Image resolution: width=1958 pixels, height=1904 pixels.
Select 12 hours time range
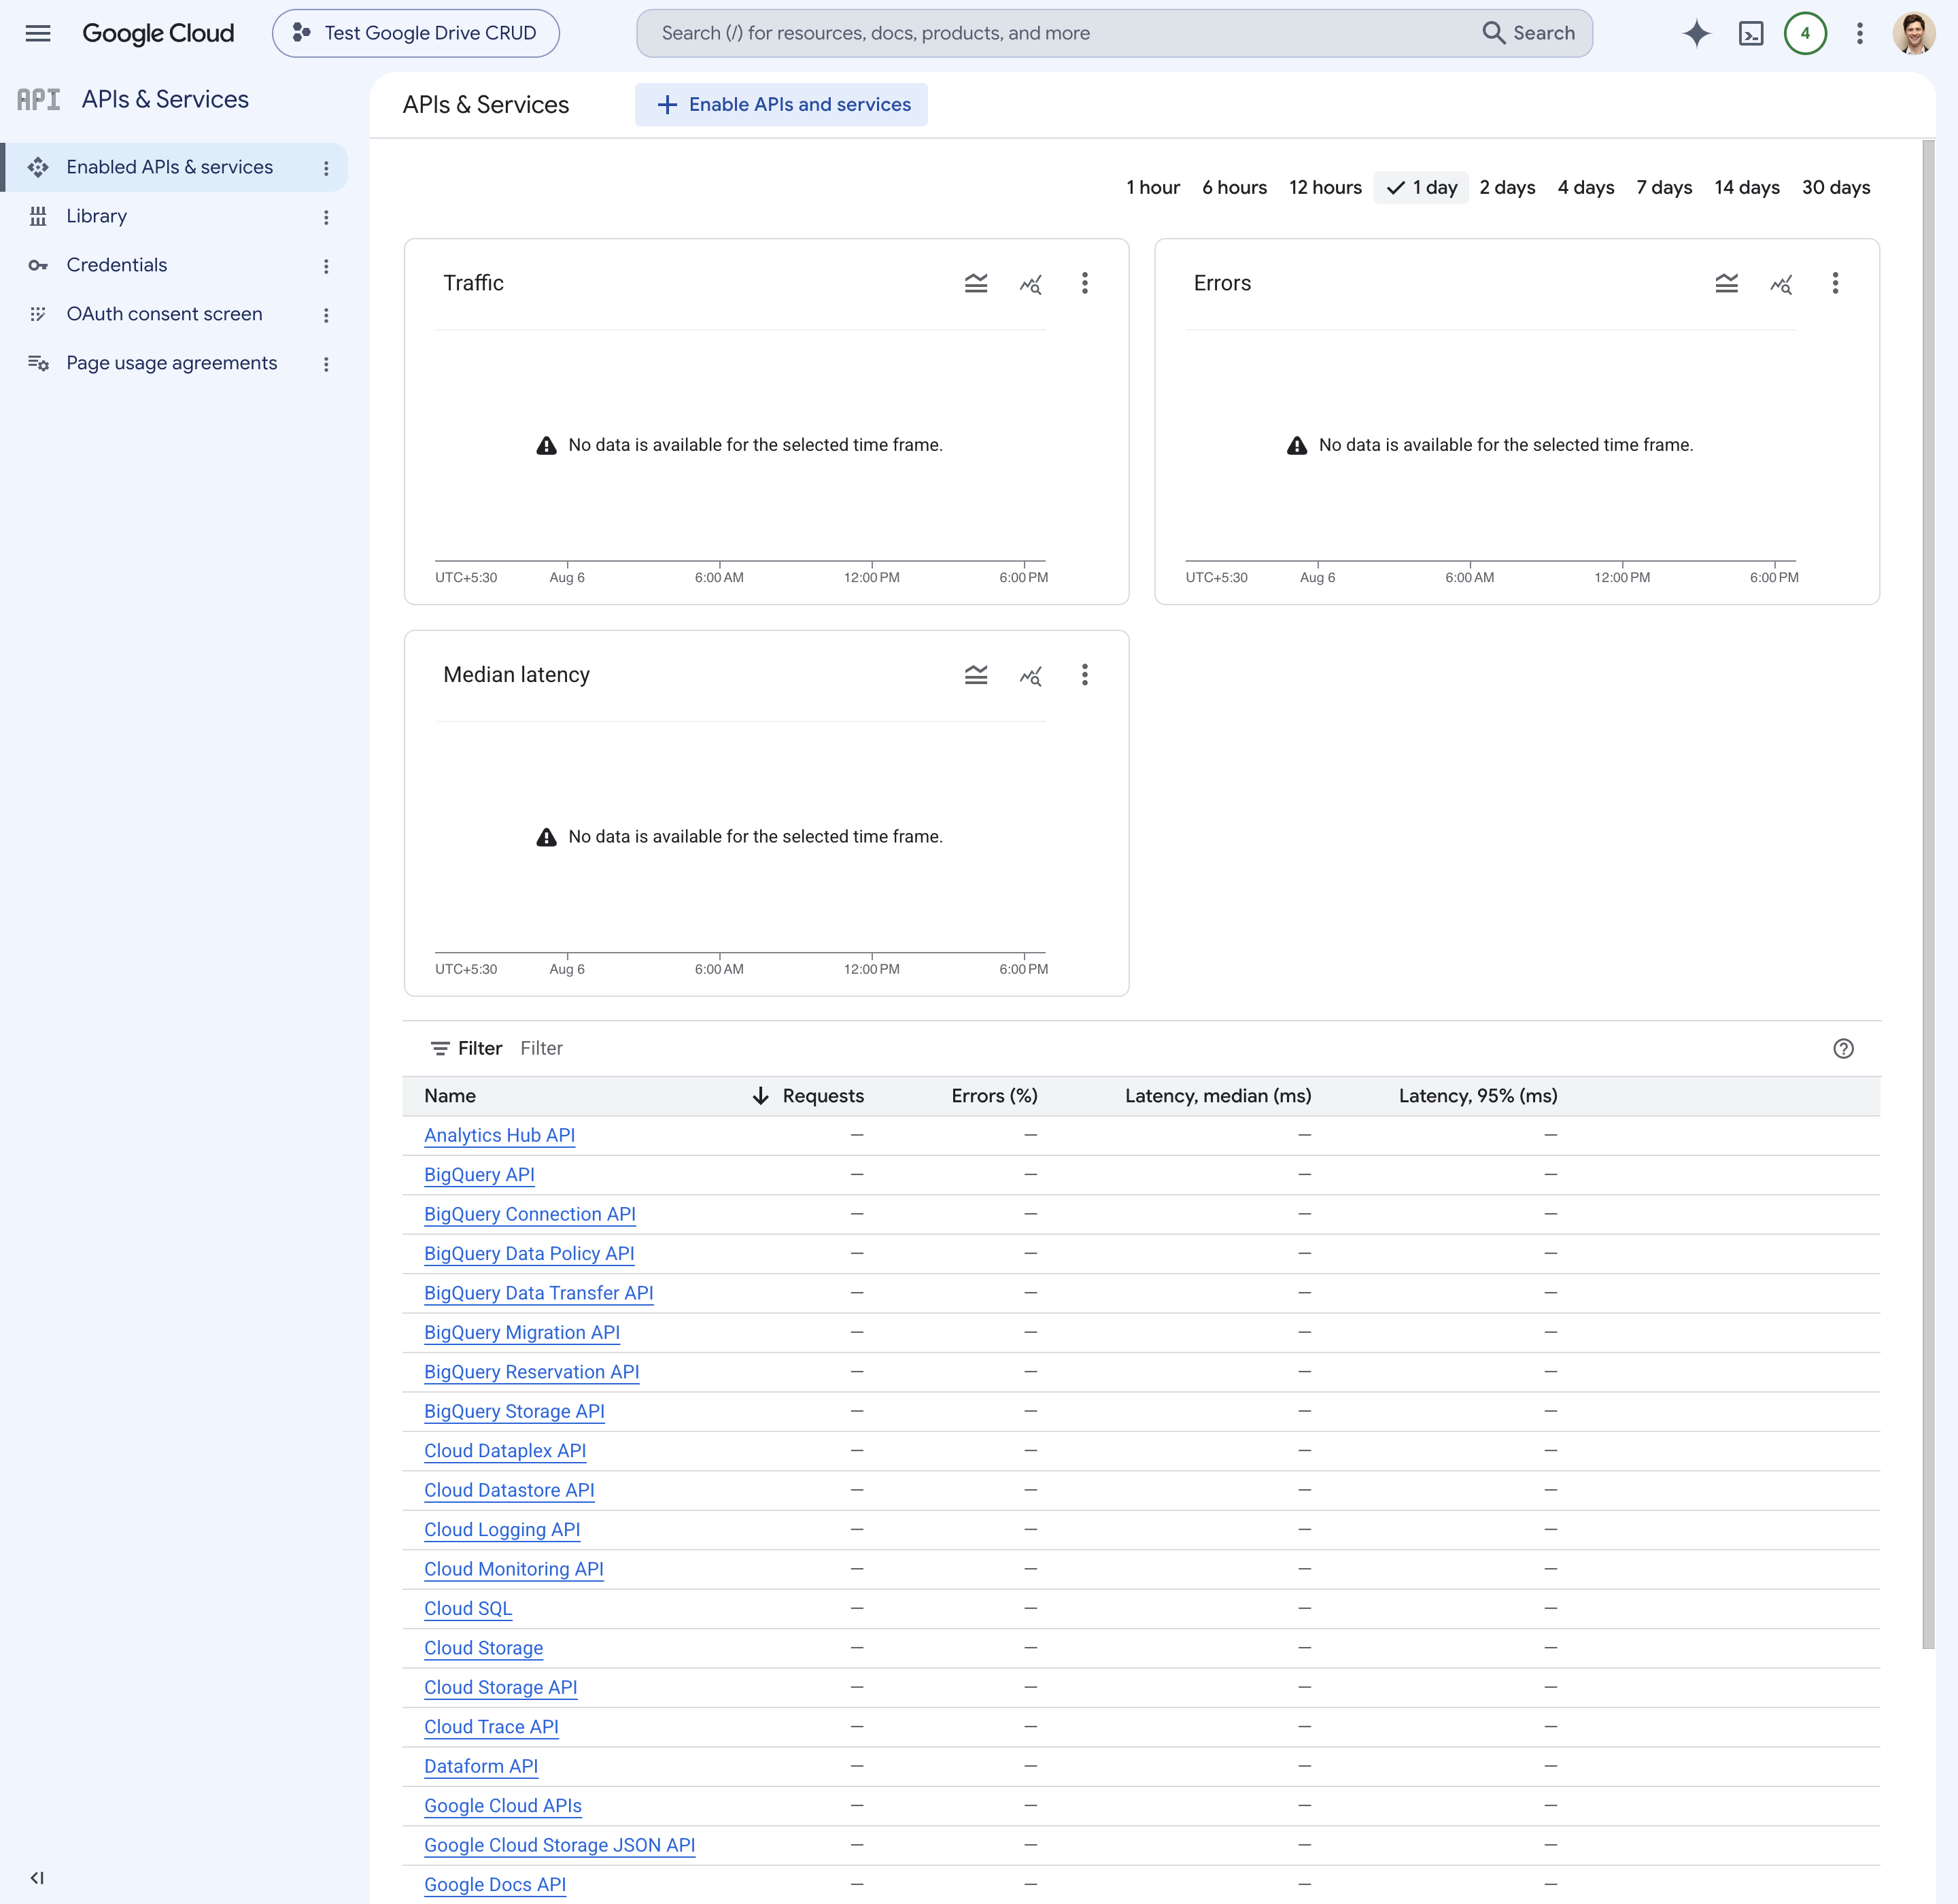[1325, 187]
